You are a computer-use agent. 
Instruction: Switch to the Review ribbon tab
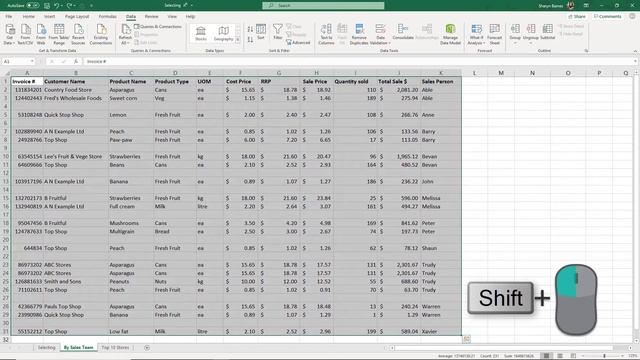coord(151,17)
